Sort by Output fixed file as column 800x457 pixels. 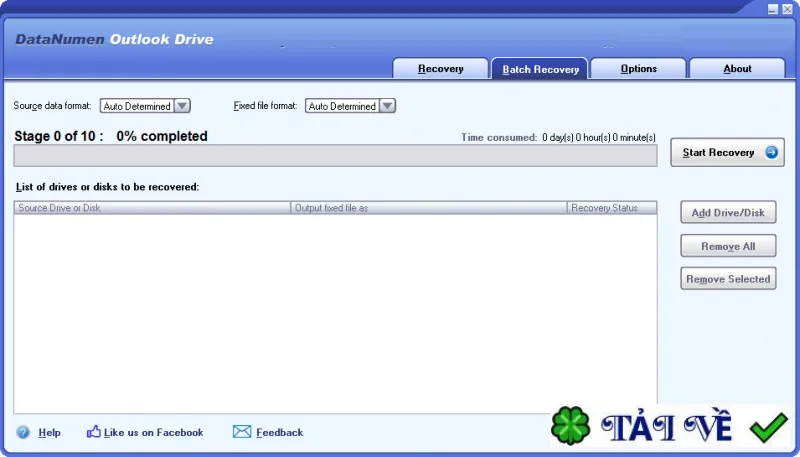[x=429, y=208]
